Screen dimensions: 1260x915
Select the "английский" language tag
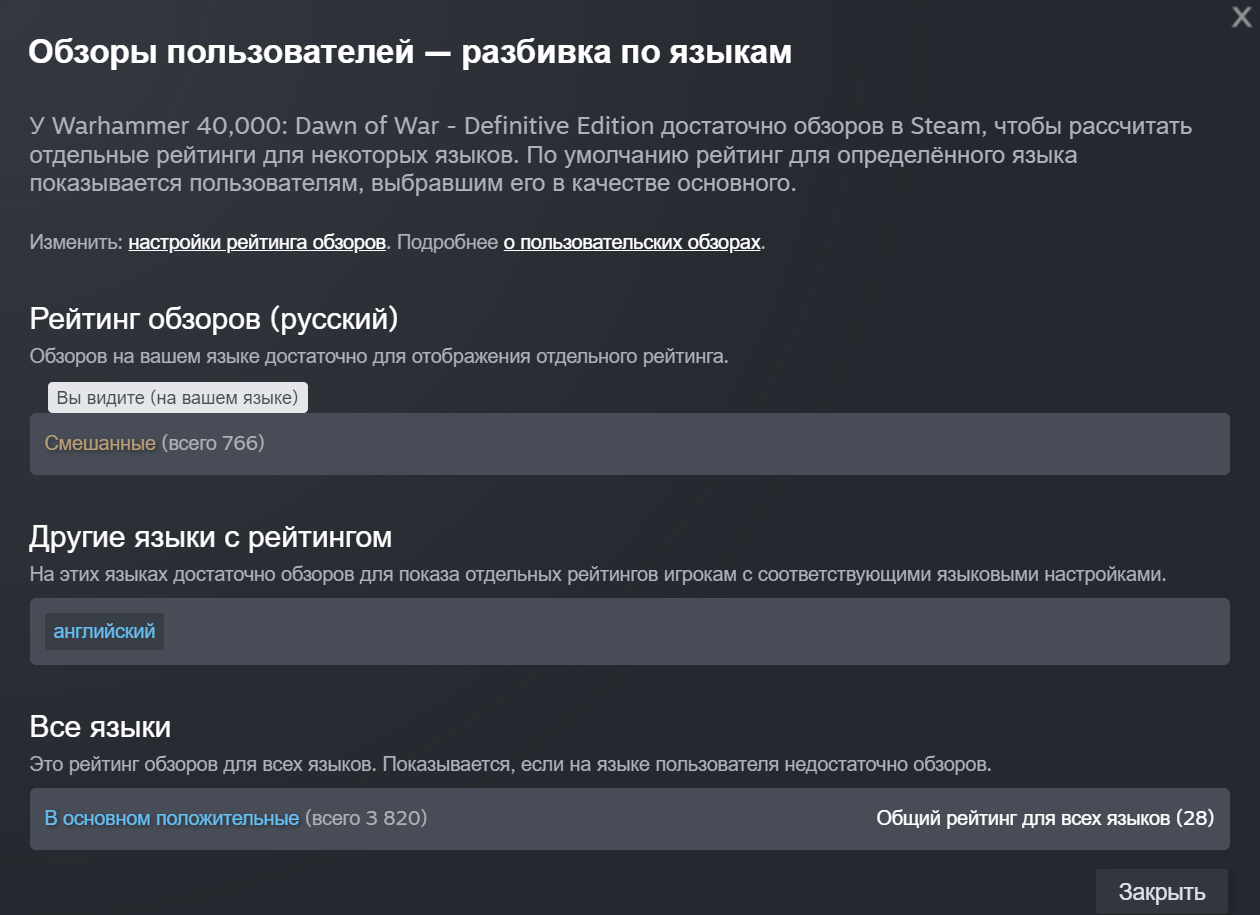104,632
